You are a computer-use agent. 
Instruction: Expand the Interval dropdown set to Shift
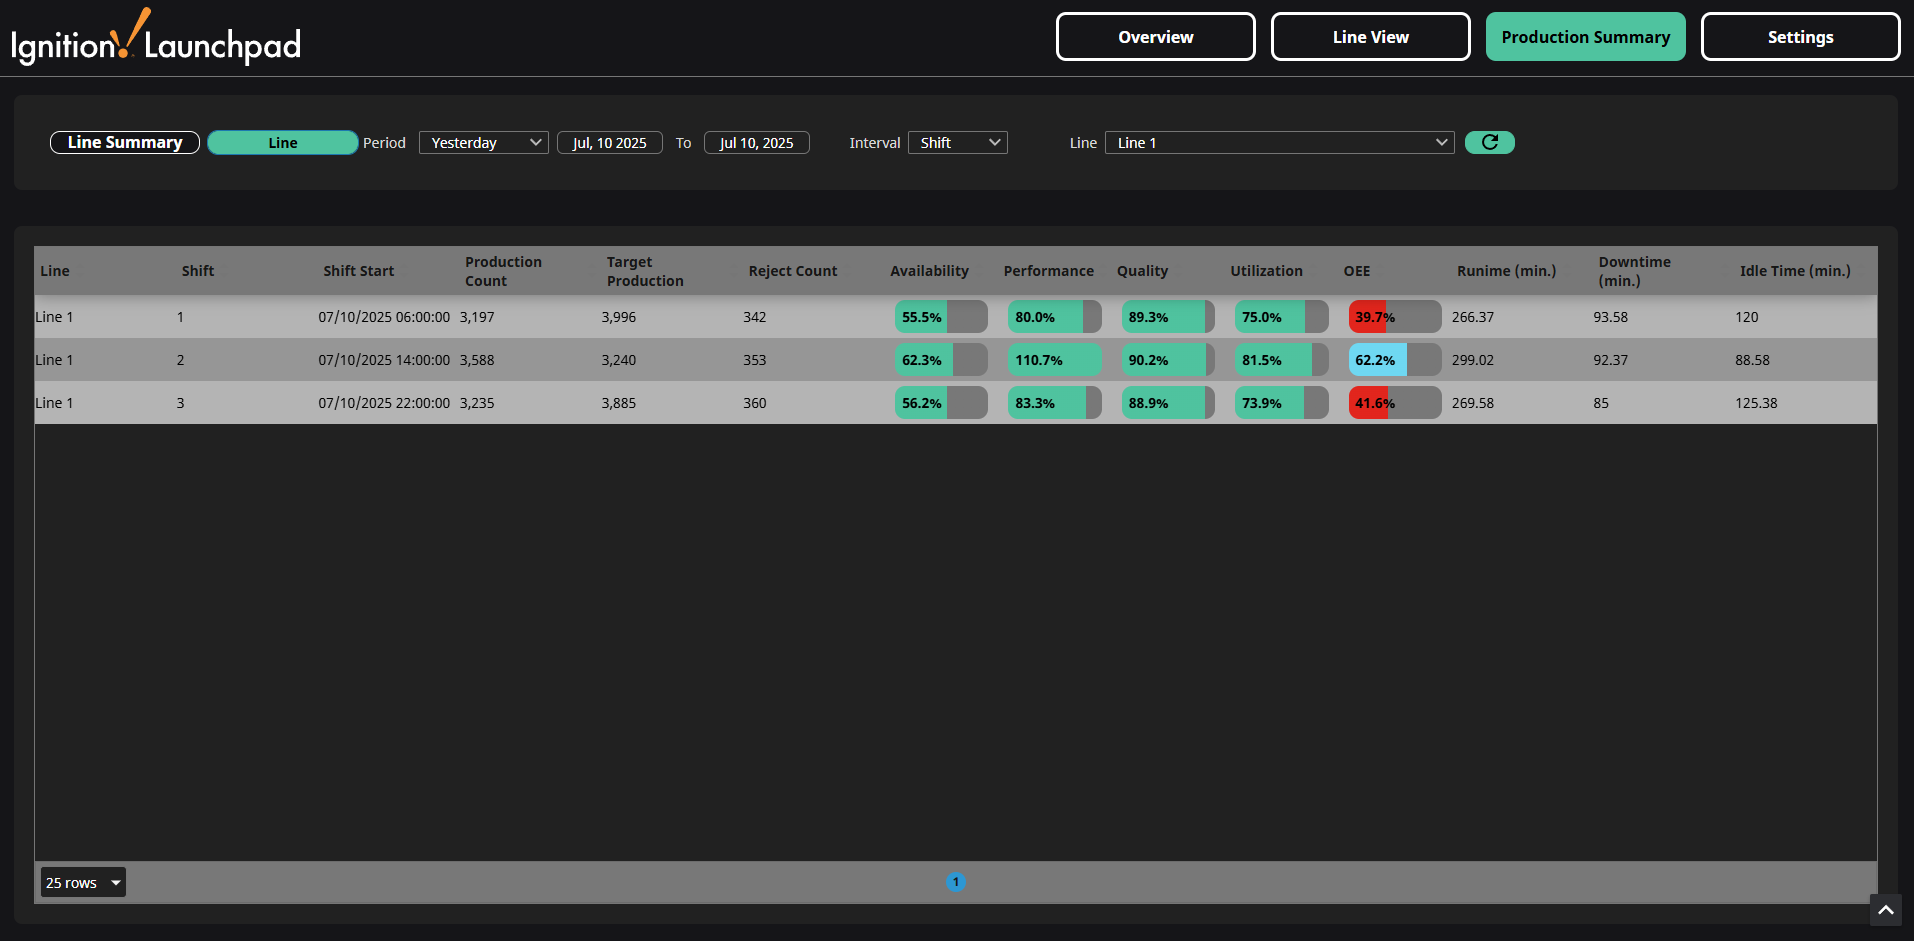(x=957, y=143)
